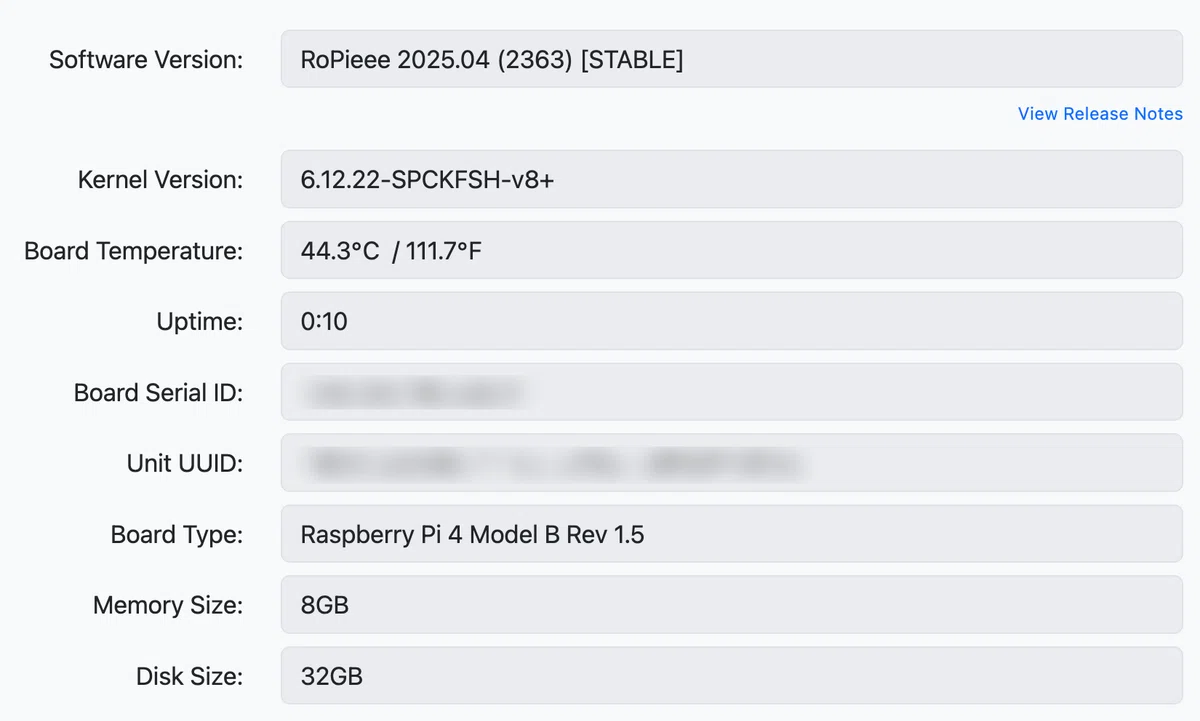Click the 'Memory Size:' label
Screen dimensions: 1200x721
pos(168,605)
